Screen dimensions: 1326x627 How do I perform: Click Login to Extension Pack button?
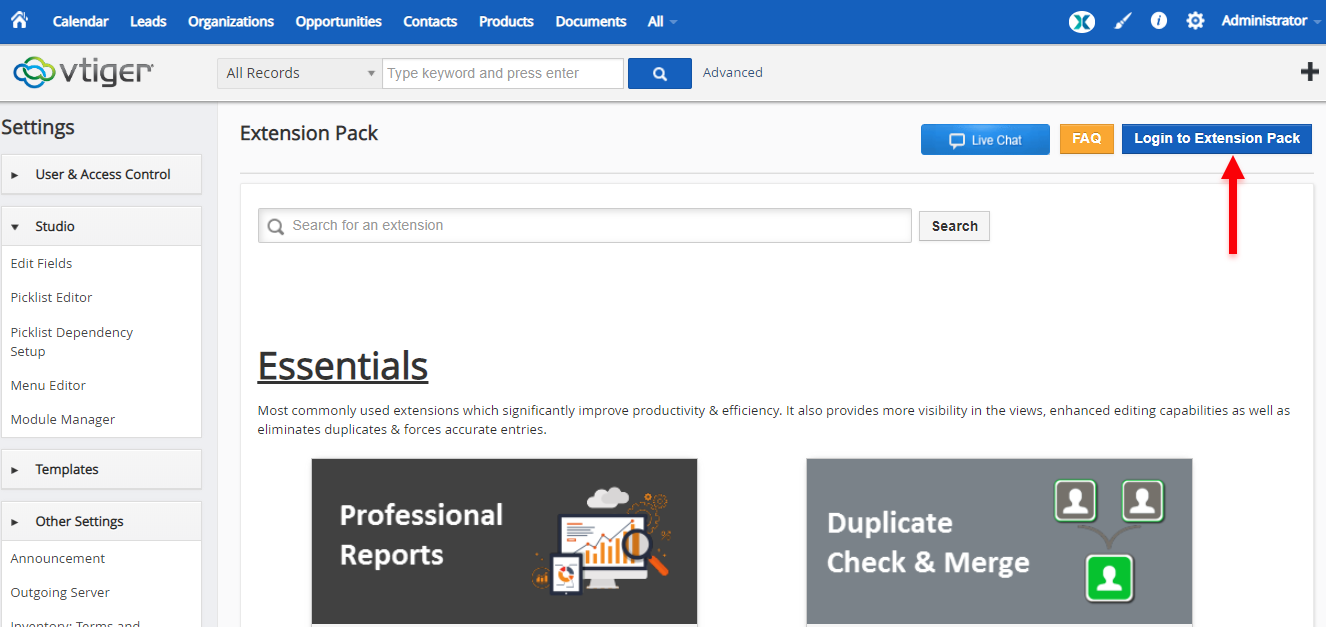click(x=1217, y=139)
